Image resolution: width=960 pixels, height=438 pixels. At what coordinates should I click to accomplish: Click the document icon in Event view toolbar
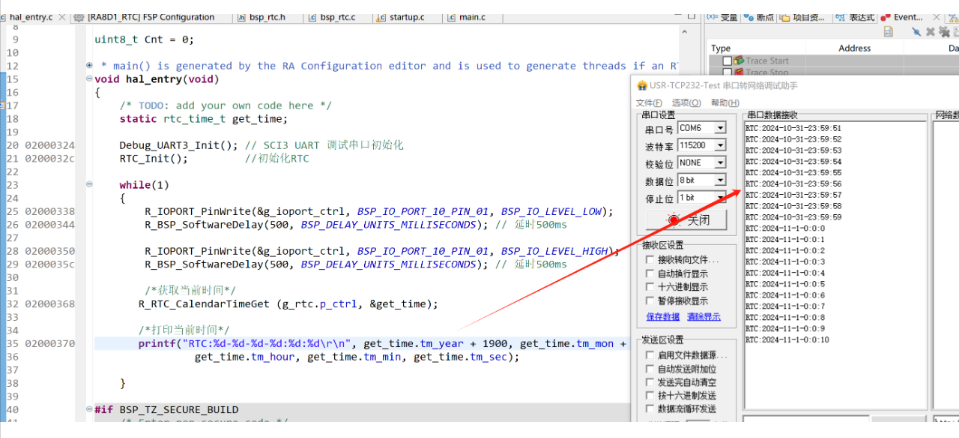pyautogui.click(x=888, y=31)
